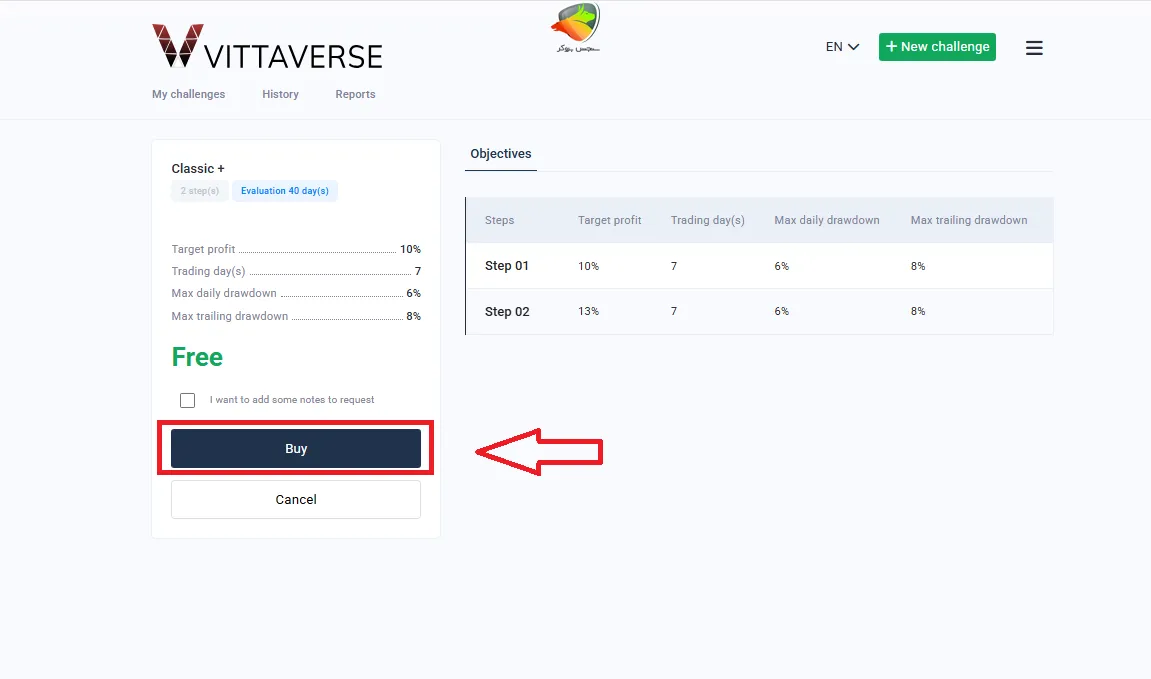Screen dimensions: 1151x679
Task: Click the Step 02 target profit value
Action: click(x=588, y=311)
